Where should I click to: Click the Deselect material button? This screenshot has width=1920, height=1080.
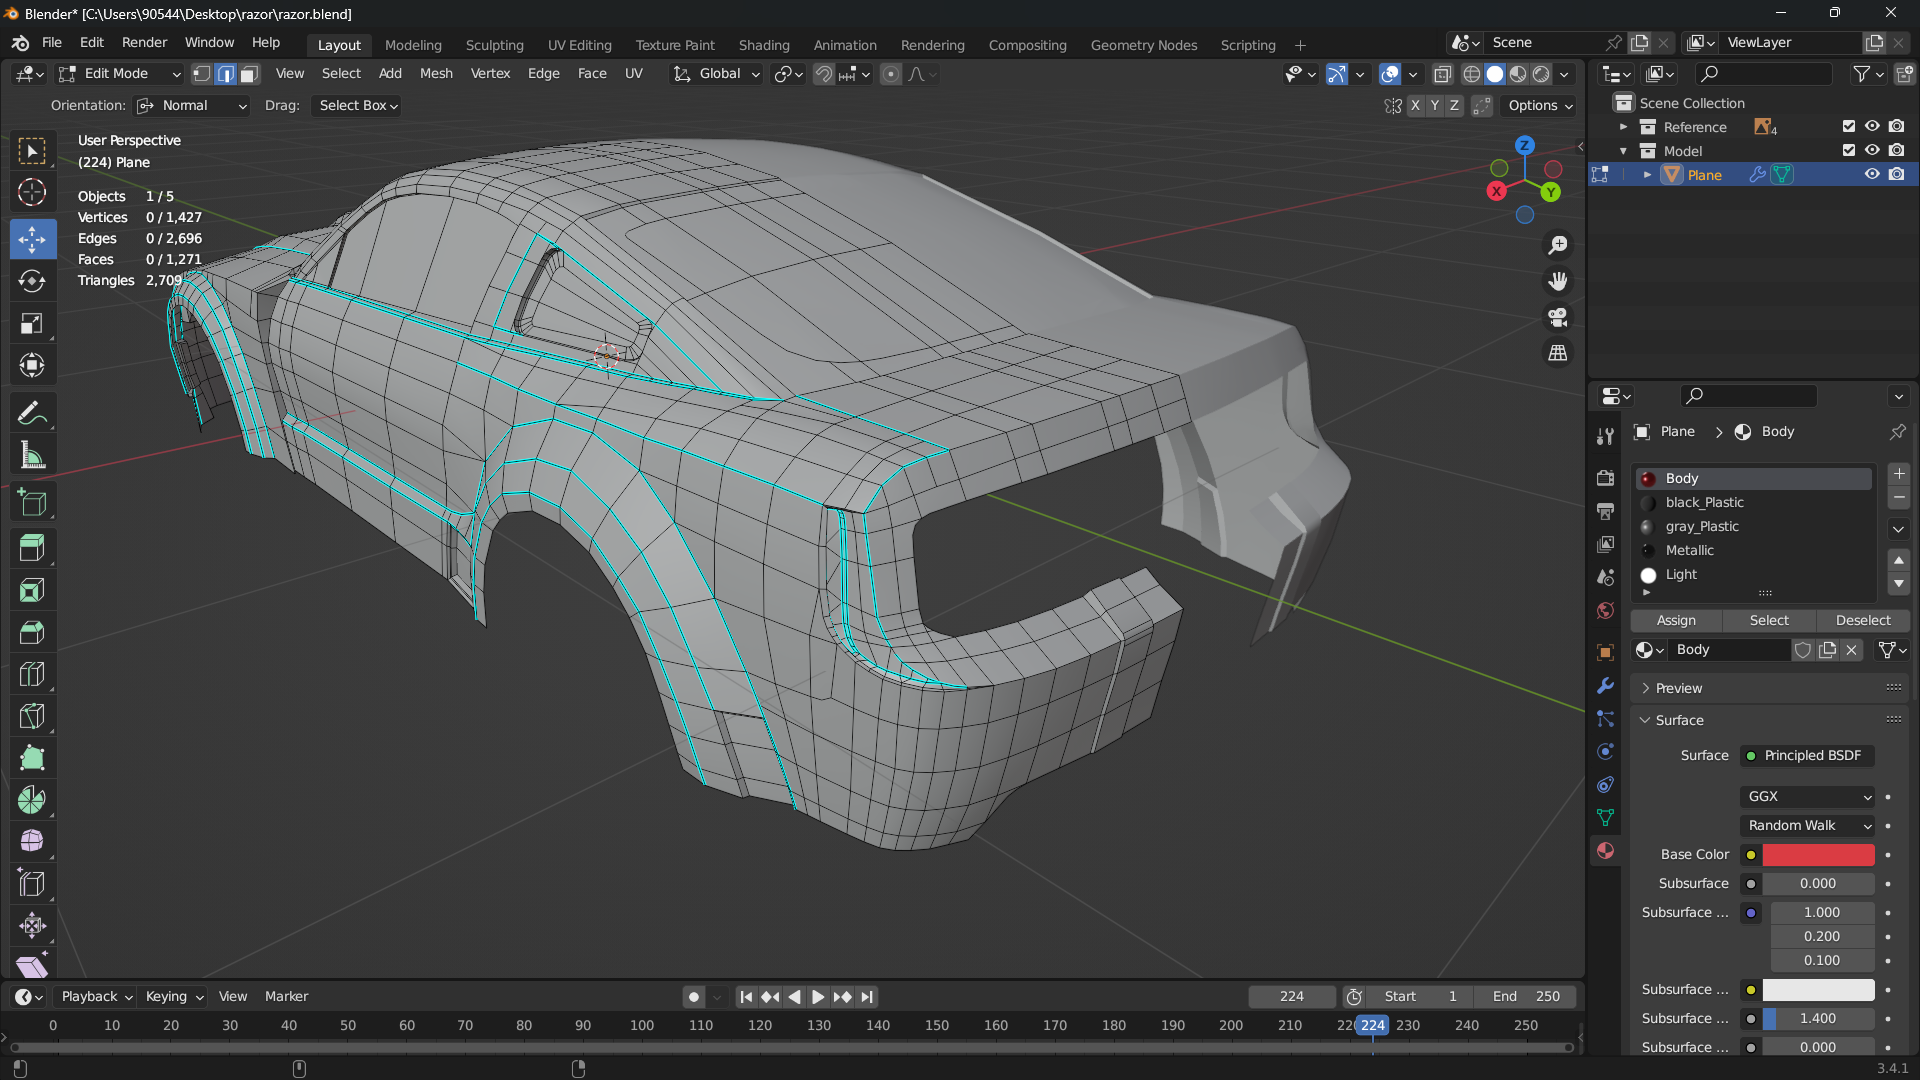[1862, 620]
